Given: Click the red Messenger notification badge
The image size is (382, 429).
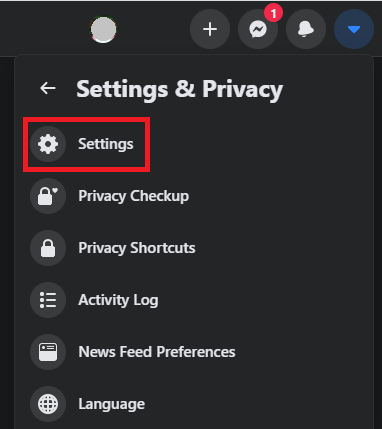Looking at the screenshot, I should (273, 13).
